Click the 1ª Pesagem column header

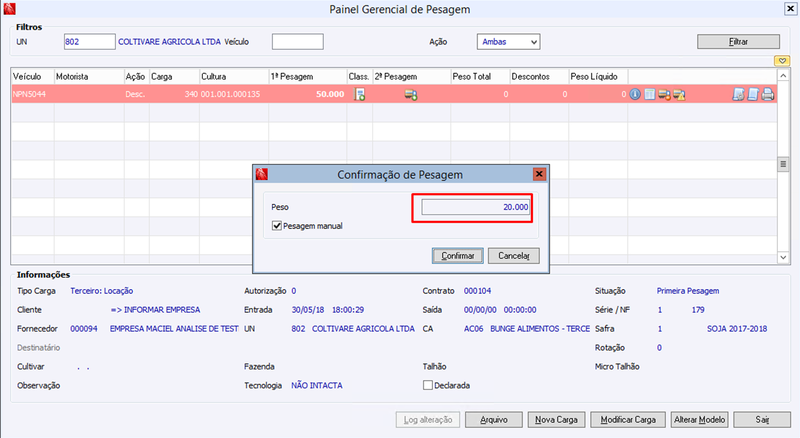click(308, 77)
